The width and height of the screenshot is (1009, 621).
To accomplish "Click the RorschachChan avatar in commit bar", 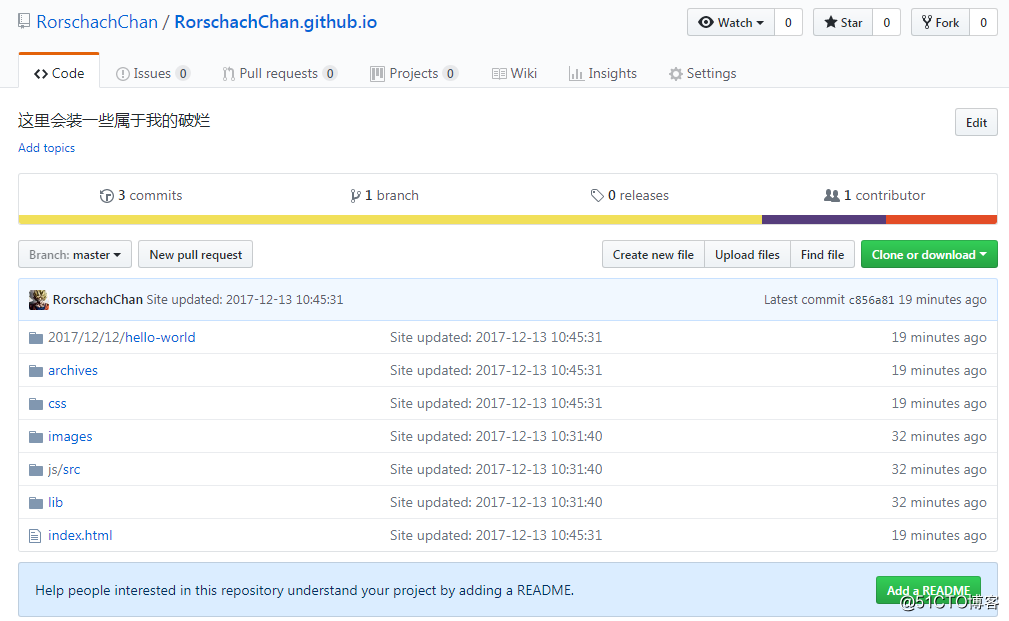I will click(x=39, y=300).
